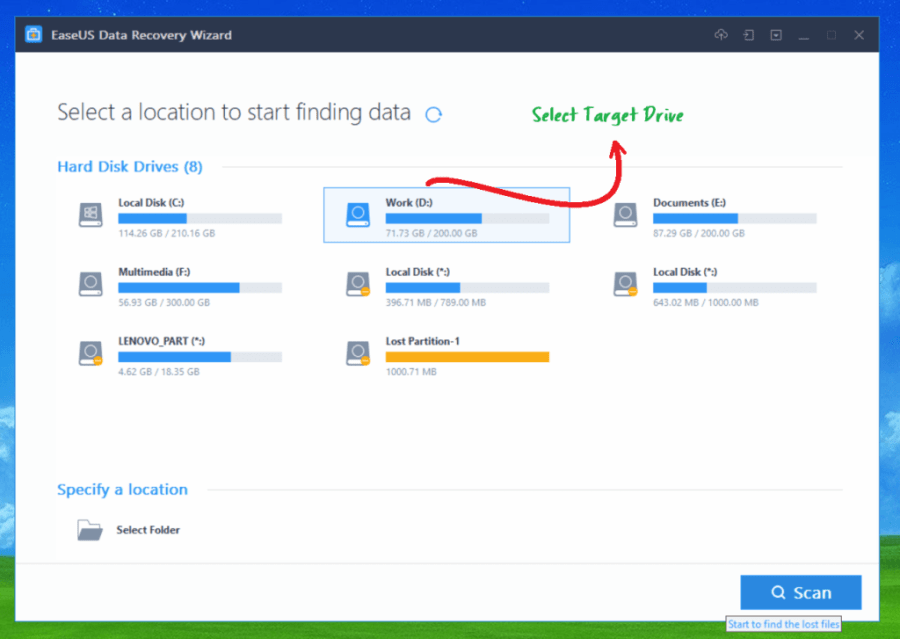
Task: Select the 1000.00 MB Local Disk icon
Action: (625, 284)
